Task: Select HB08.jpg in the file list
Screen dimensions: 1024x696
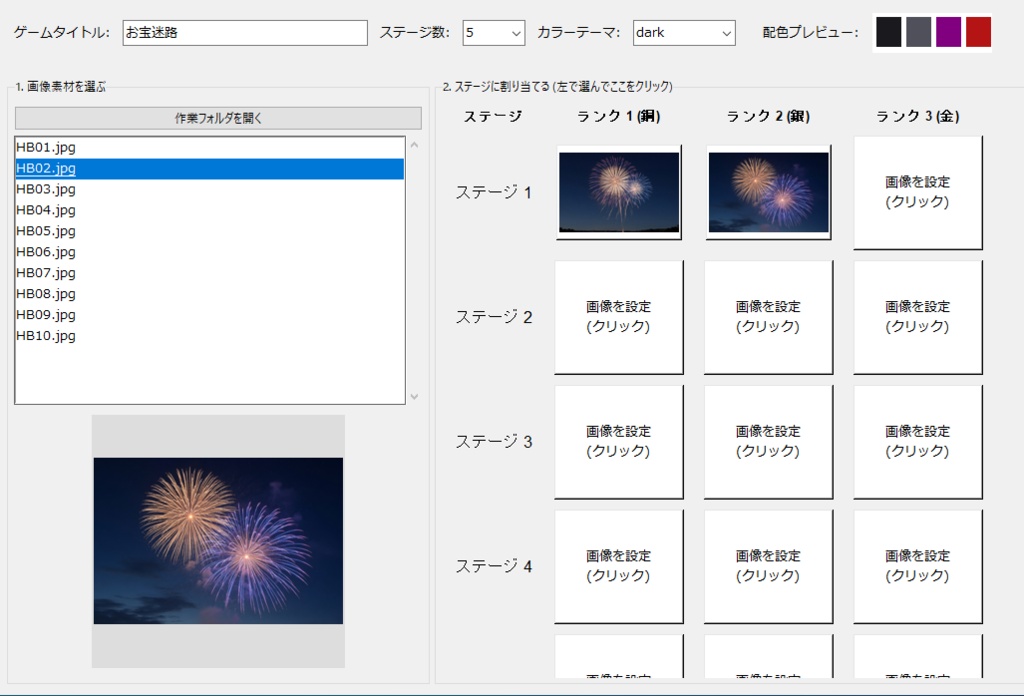Action: coord(210,294)
